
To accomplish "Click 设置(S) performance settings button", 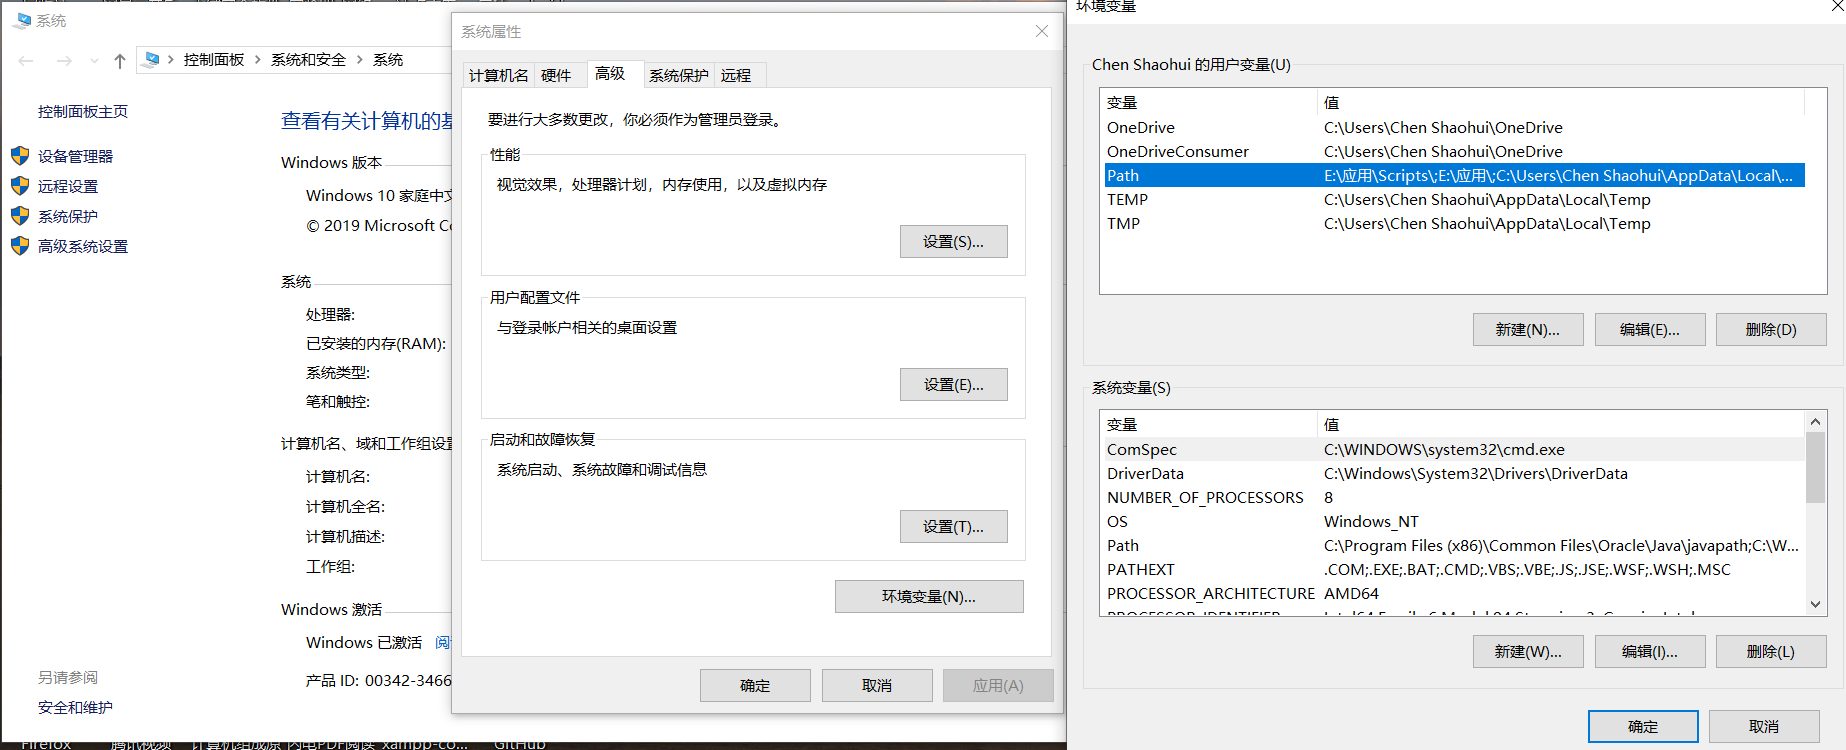I will click(x=953, y=241).
